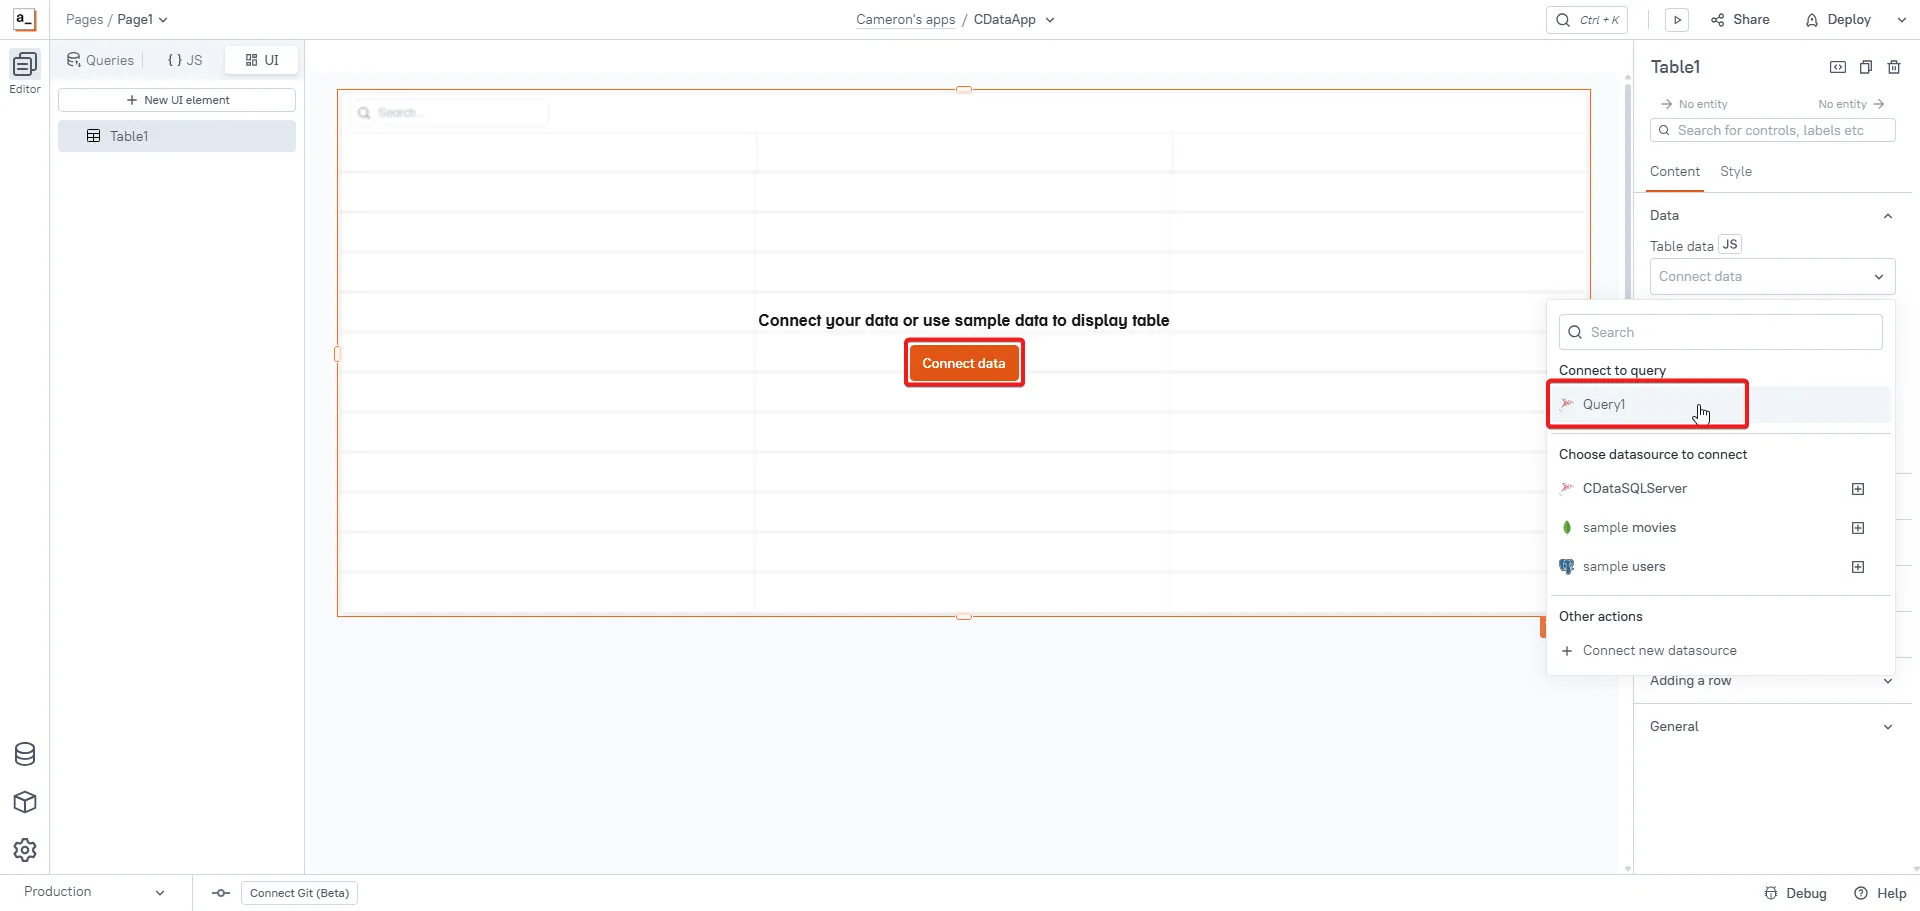Click New UI element button

tap(177, 100)
